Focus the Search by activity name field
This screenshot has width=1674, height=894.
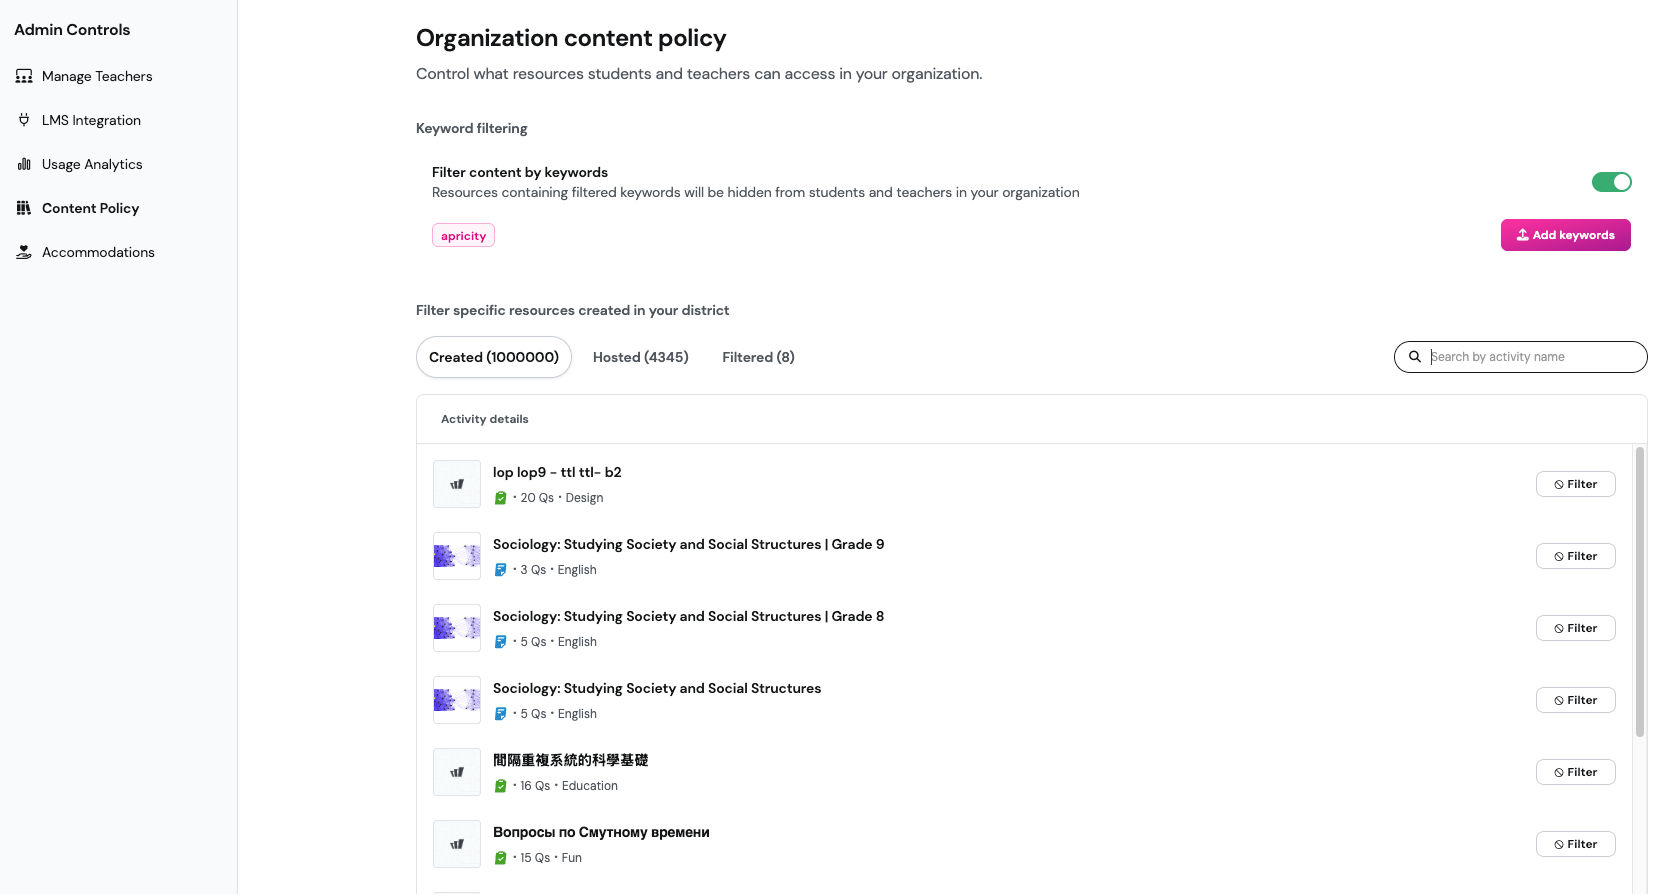click(1530, 357)
